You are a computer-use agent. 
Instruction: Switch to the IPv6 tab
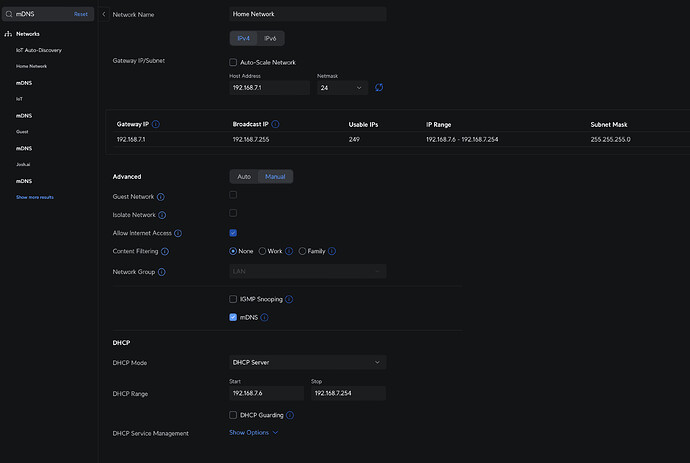[270, 38]
